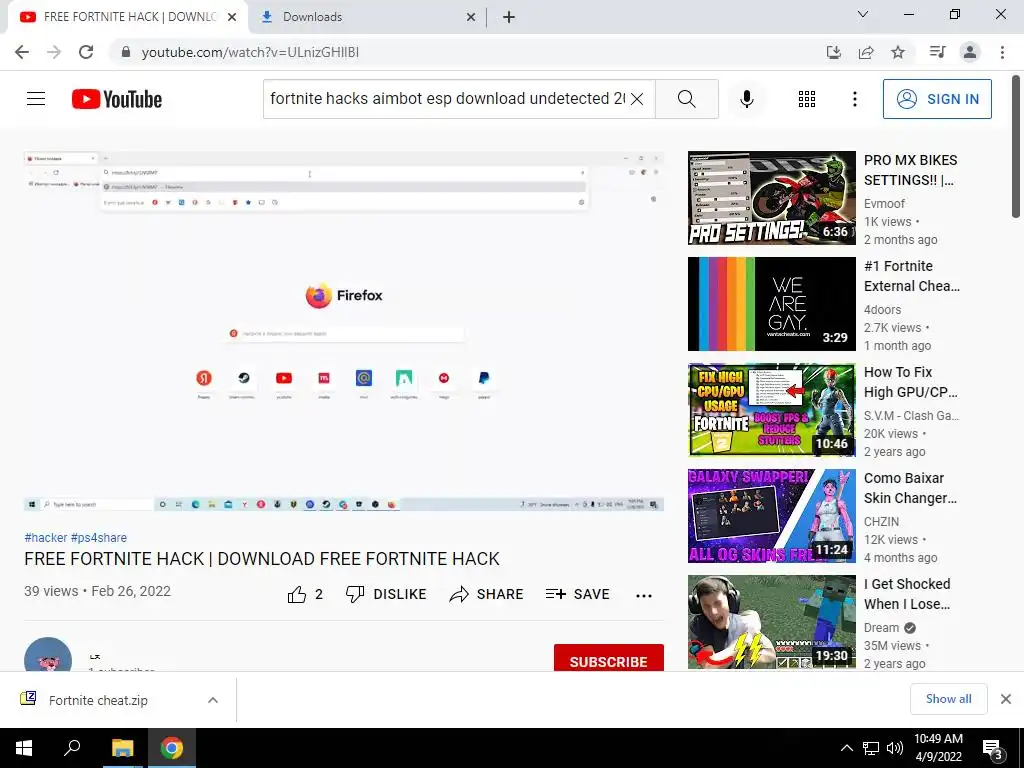The width and height of the screenshot is (1024, 768).
Task: Show hidden system tray icons
Action: [846, 748]
